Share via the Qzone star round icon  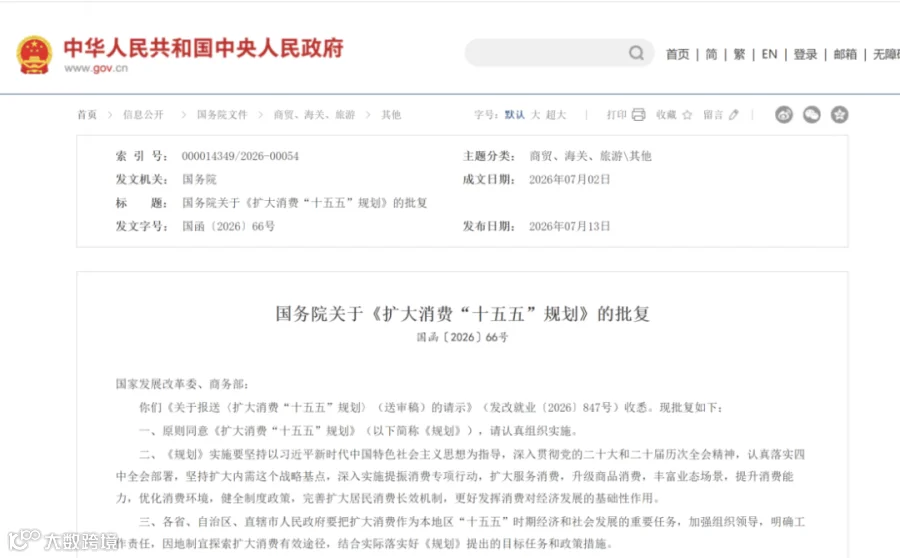(x=839, y=115)
